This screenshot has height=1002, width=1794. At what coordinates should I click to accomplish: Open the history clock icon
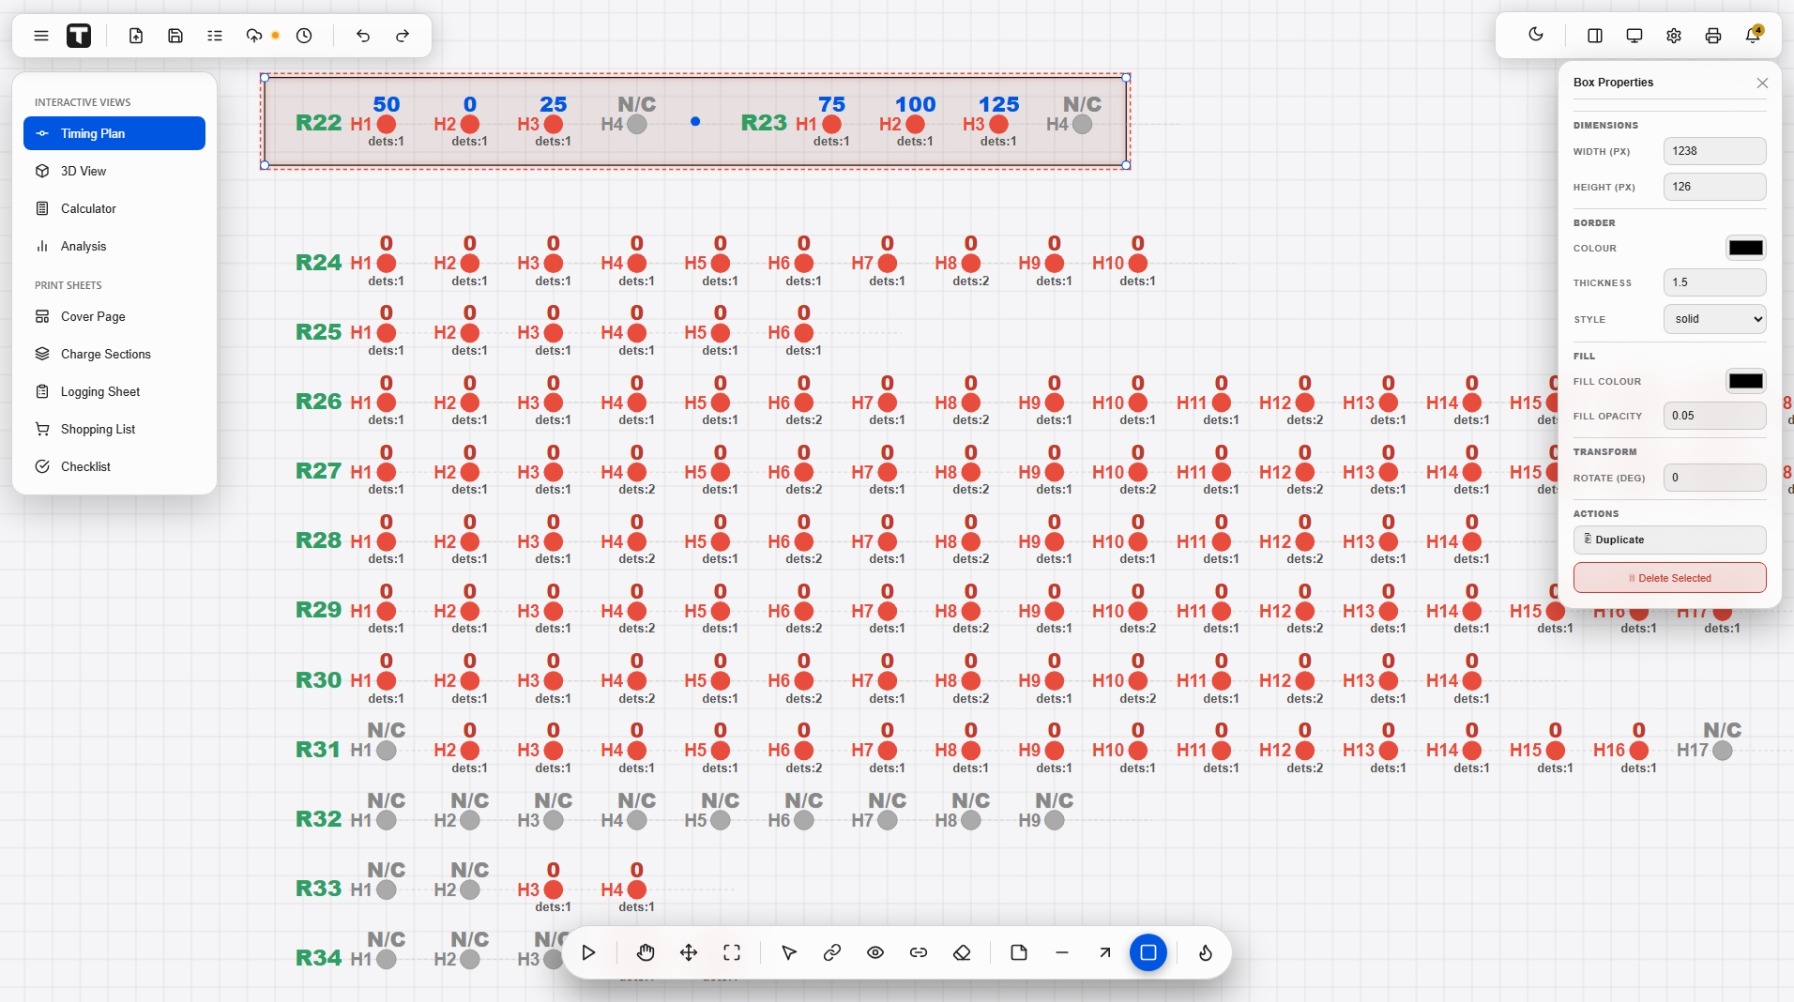[x=304, y=36]
